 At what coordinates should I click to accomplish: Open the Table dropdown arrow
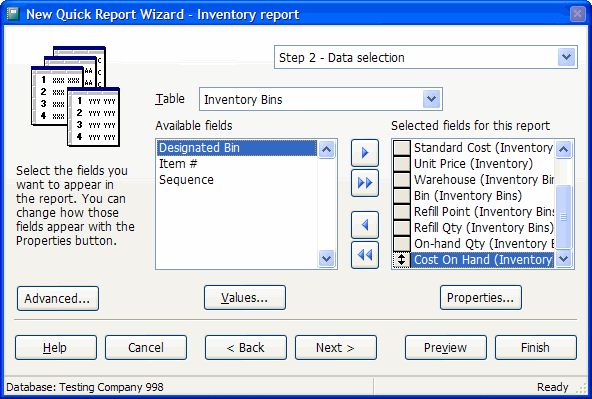click(x=431, y=99)
